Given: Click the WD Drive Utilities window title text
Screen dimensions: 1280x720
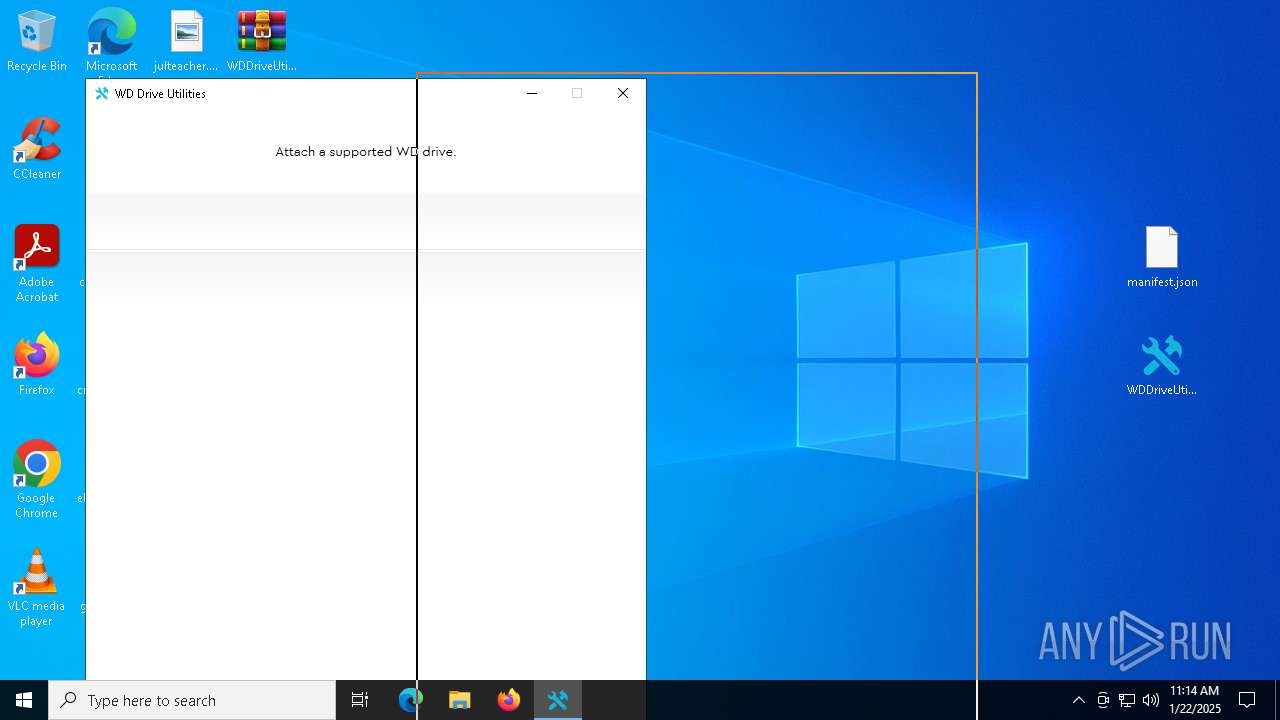Looking at the screenshot, I should point(160,94).
